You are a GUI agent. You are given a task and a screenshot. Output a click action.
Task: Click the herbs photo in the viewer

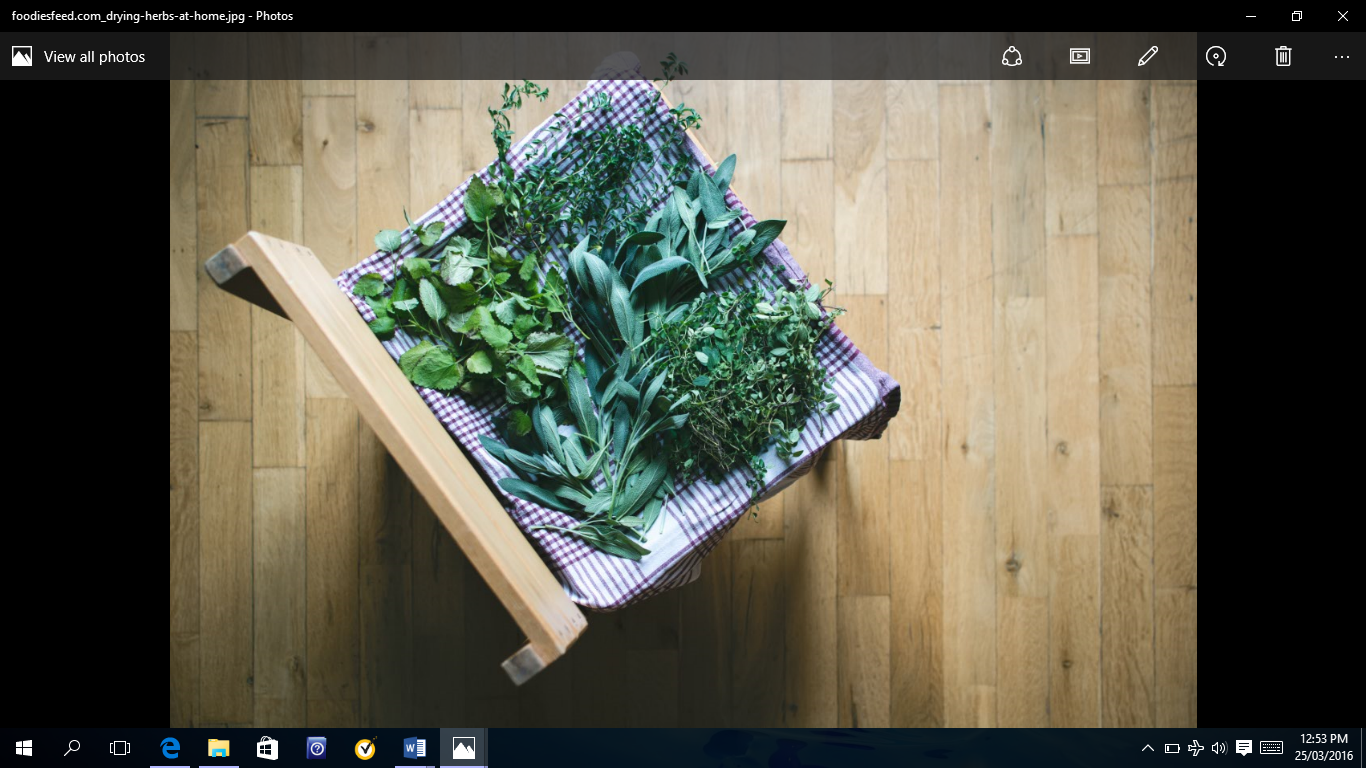(x=683, y=404)
